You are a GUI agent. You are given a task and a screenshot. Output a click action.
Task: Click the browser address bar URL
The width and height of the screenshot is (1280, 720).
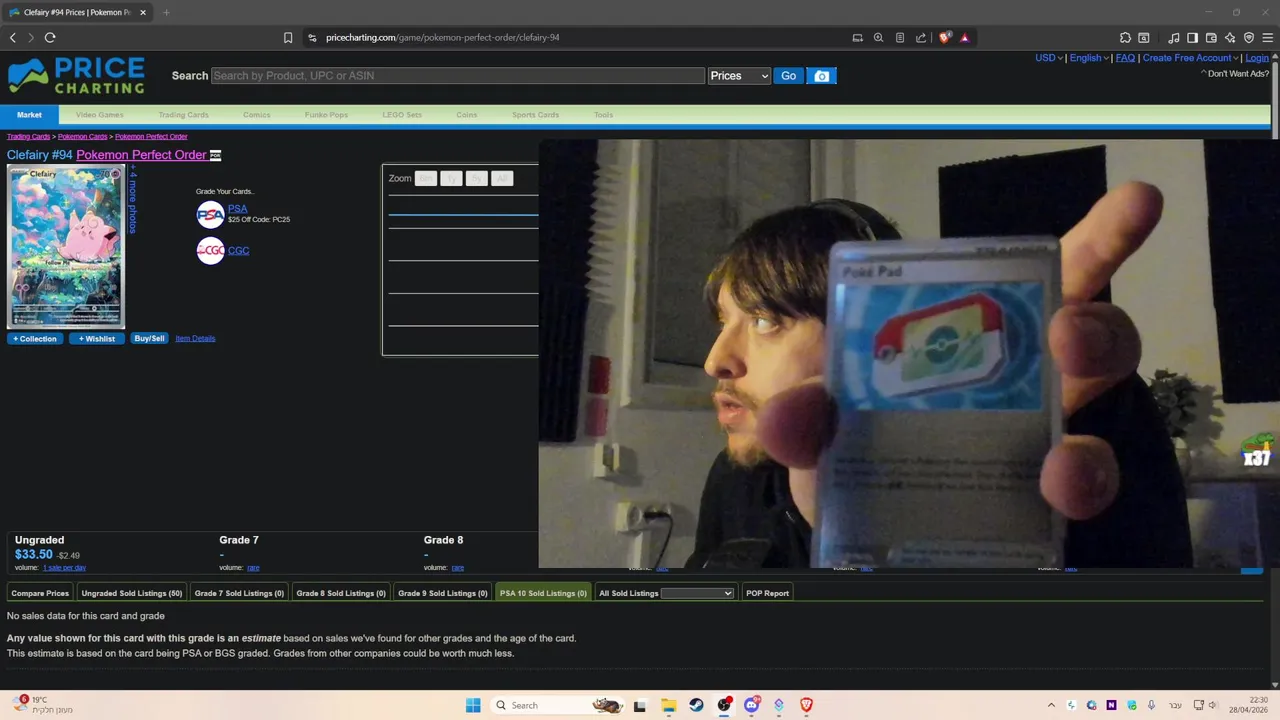pyautogui.click(x=442, y=37)
